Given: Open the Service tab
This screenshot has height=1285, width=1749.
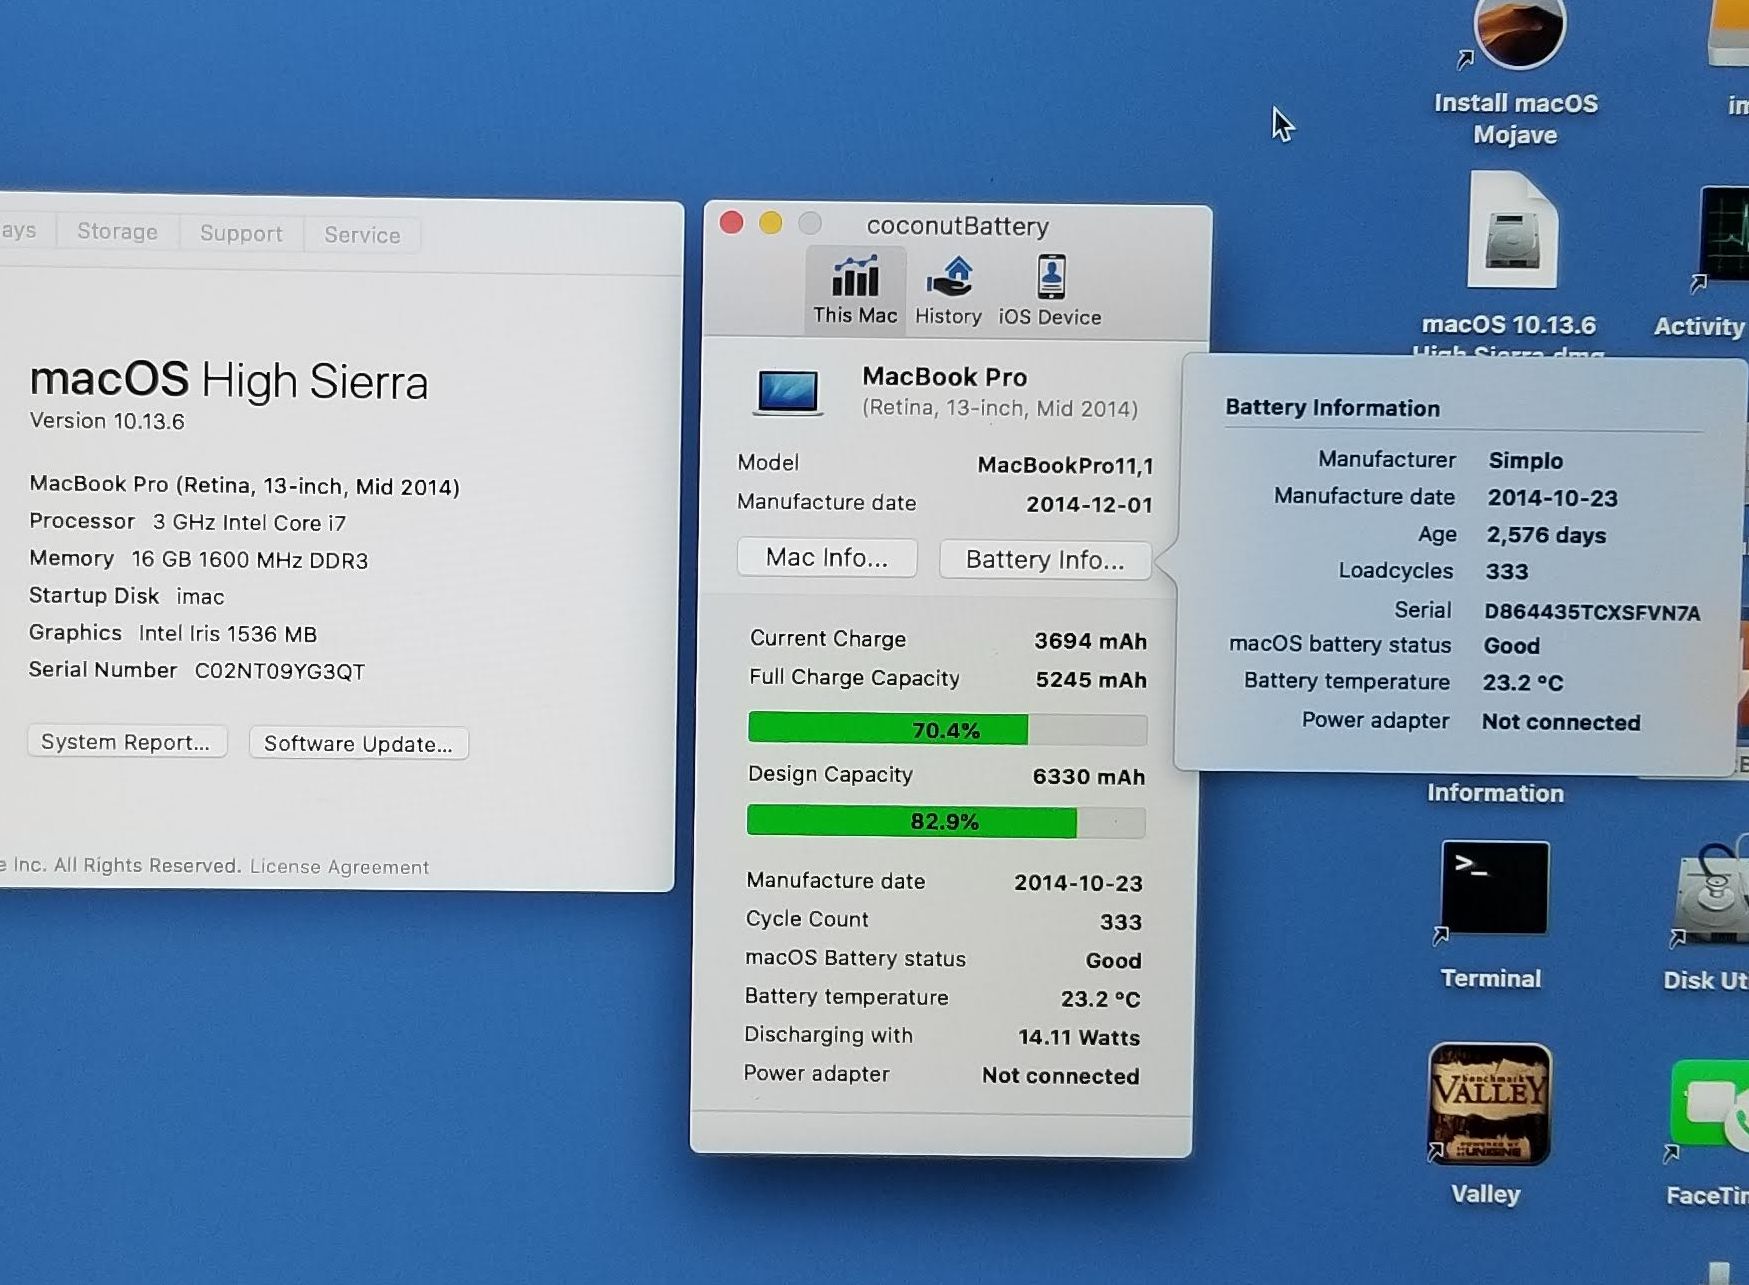Looking at the screenshot, I should pyautogui.click(x=362, y=235).
